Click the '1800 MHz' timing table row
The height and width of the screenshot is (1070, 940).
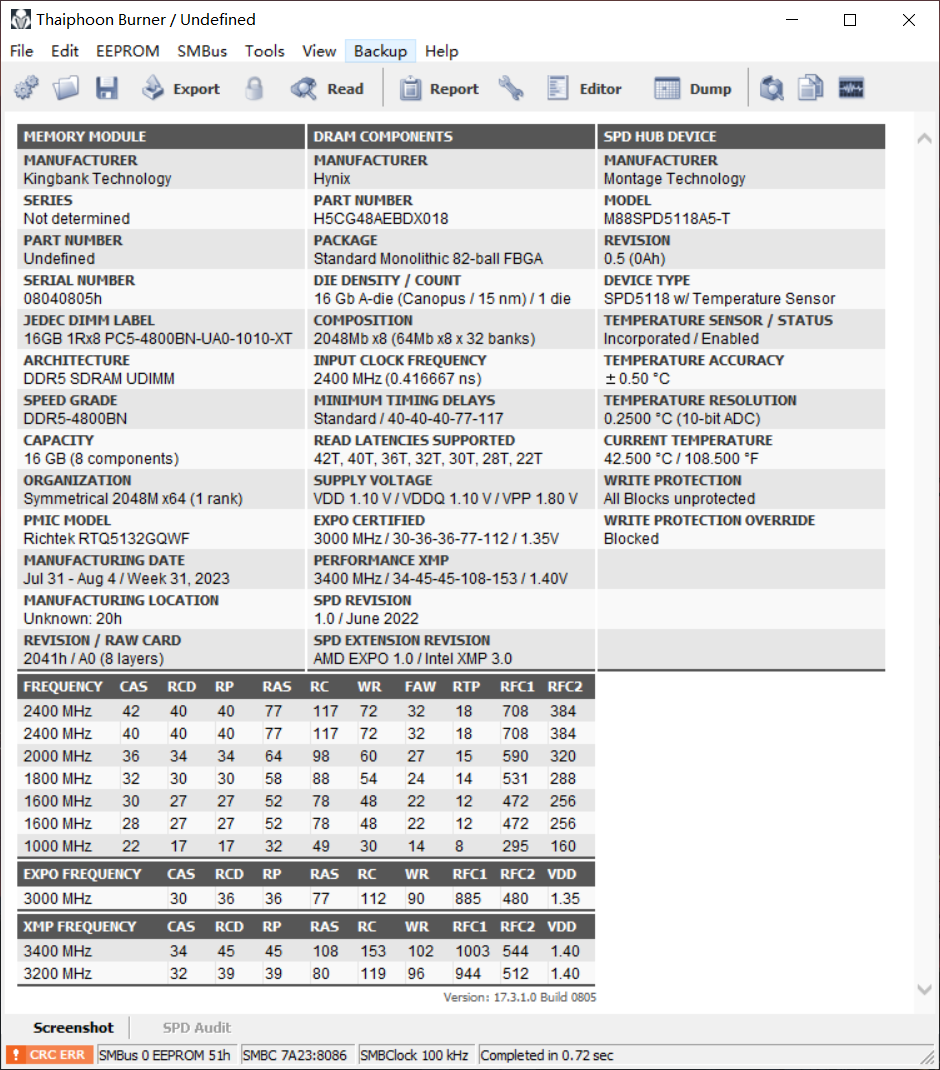point(306,779)
